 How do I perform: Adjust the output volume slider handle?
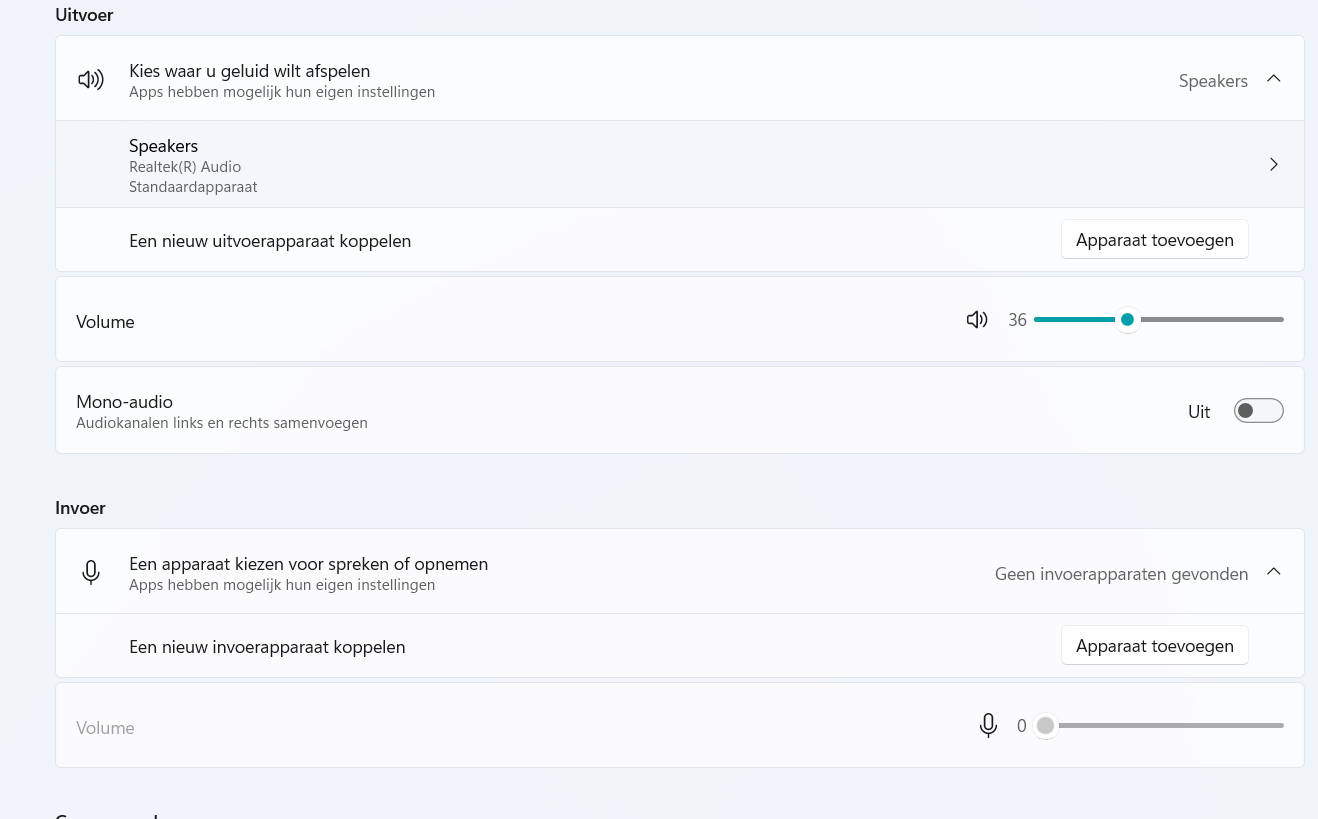(x=1127, y=320)
